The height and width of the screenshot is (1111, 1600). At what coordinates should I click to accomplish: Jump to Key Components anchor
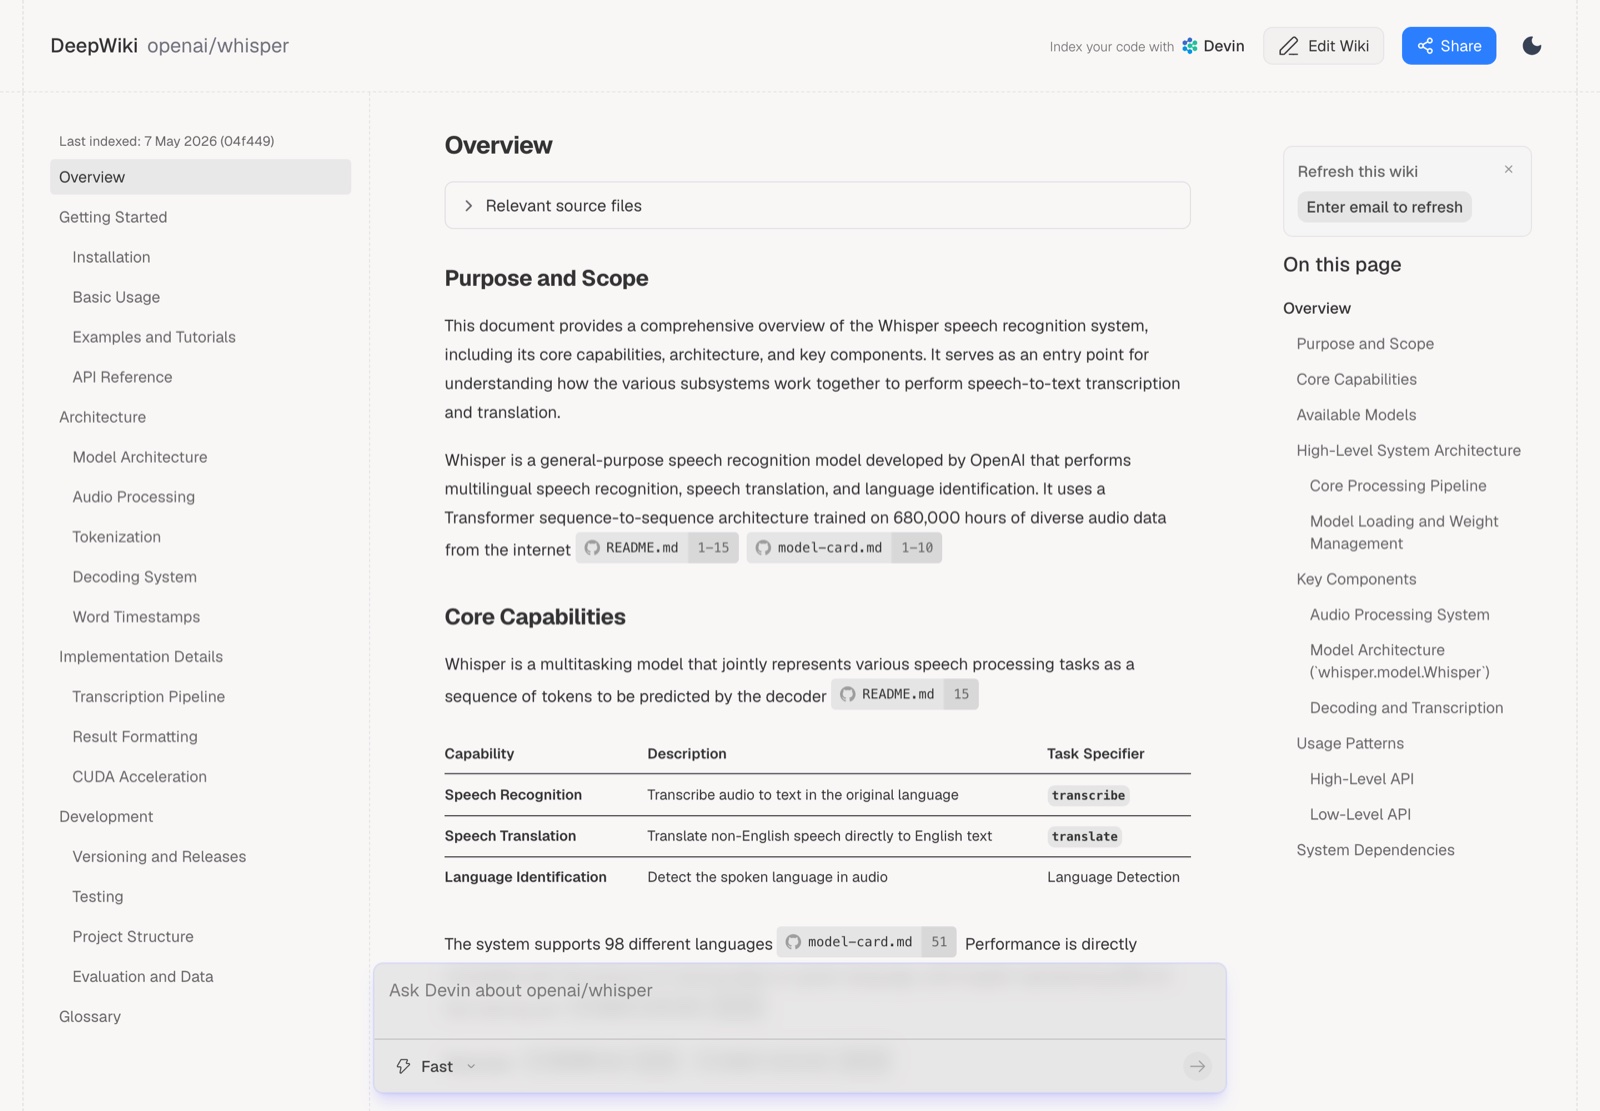pyautogui.click(x=1356, y=579)
